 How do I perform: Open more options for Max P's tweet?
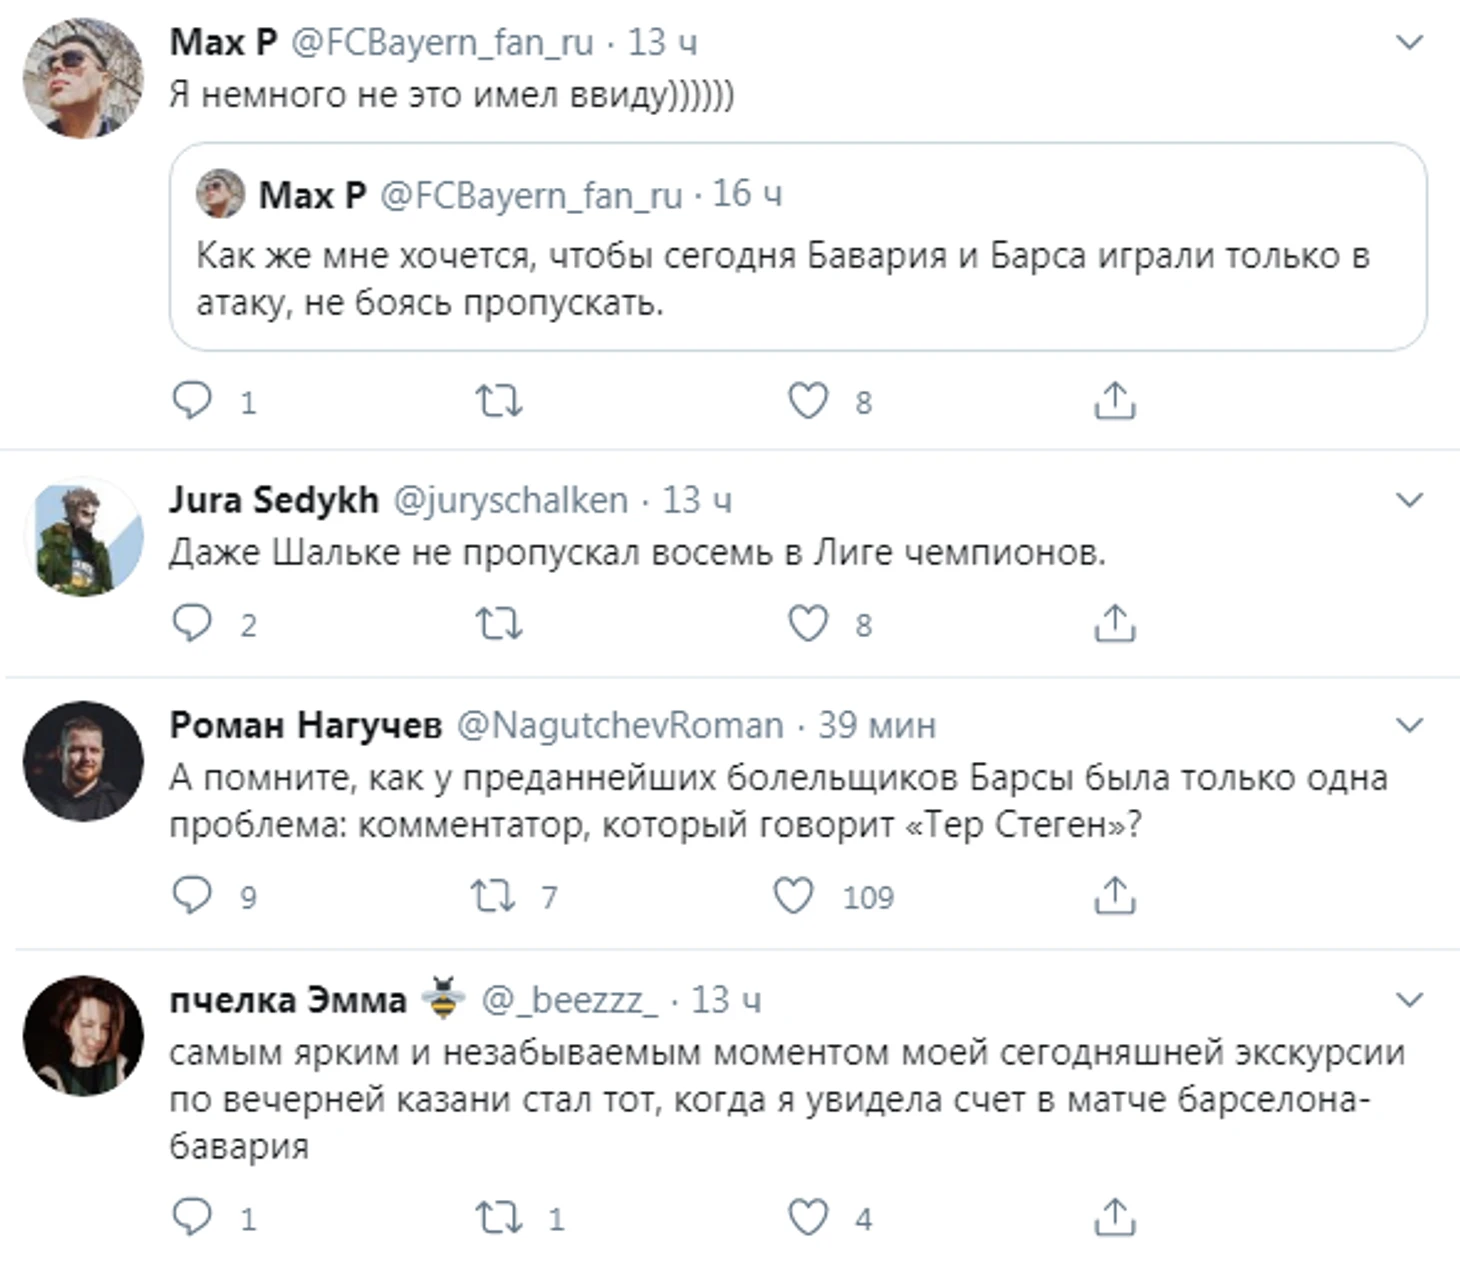(1409, 42)
